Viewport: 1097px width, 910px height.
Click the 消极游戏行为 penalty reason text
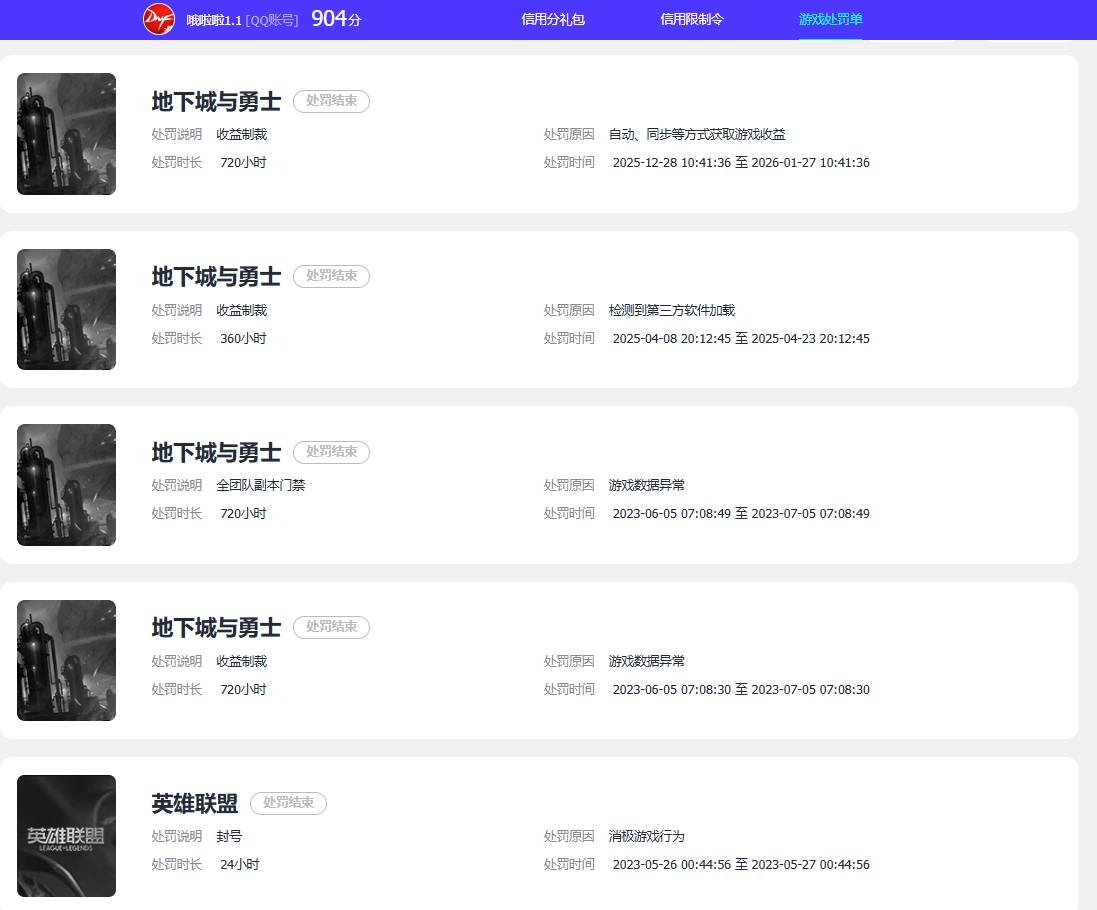click(x=646, y=837)
